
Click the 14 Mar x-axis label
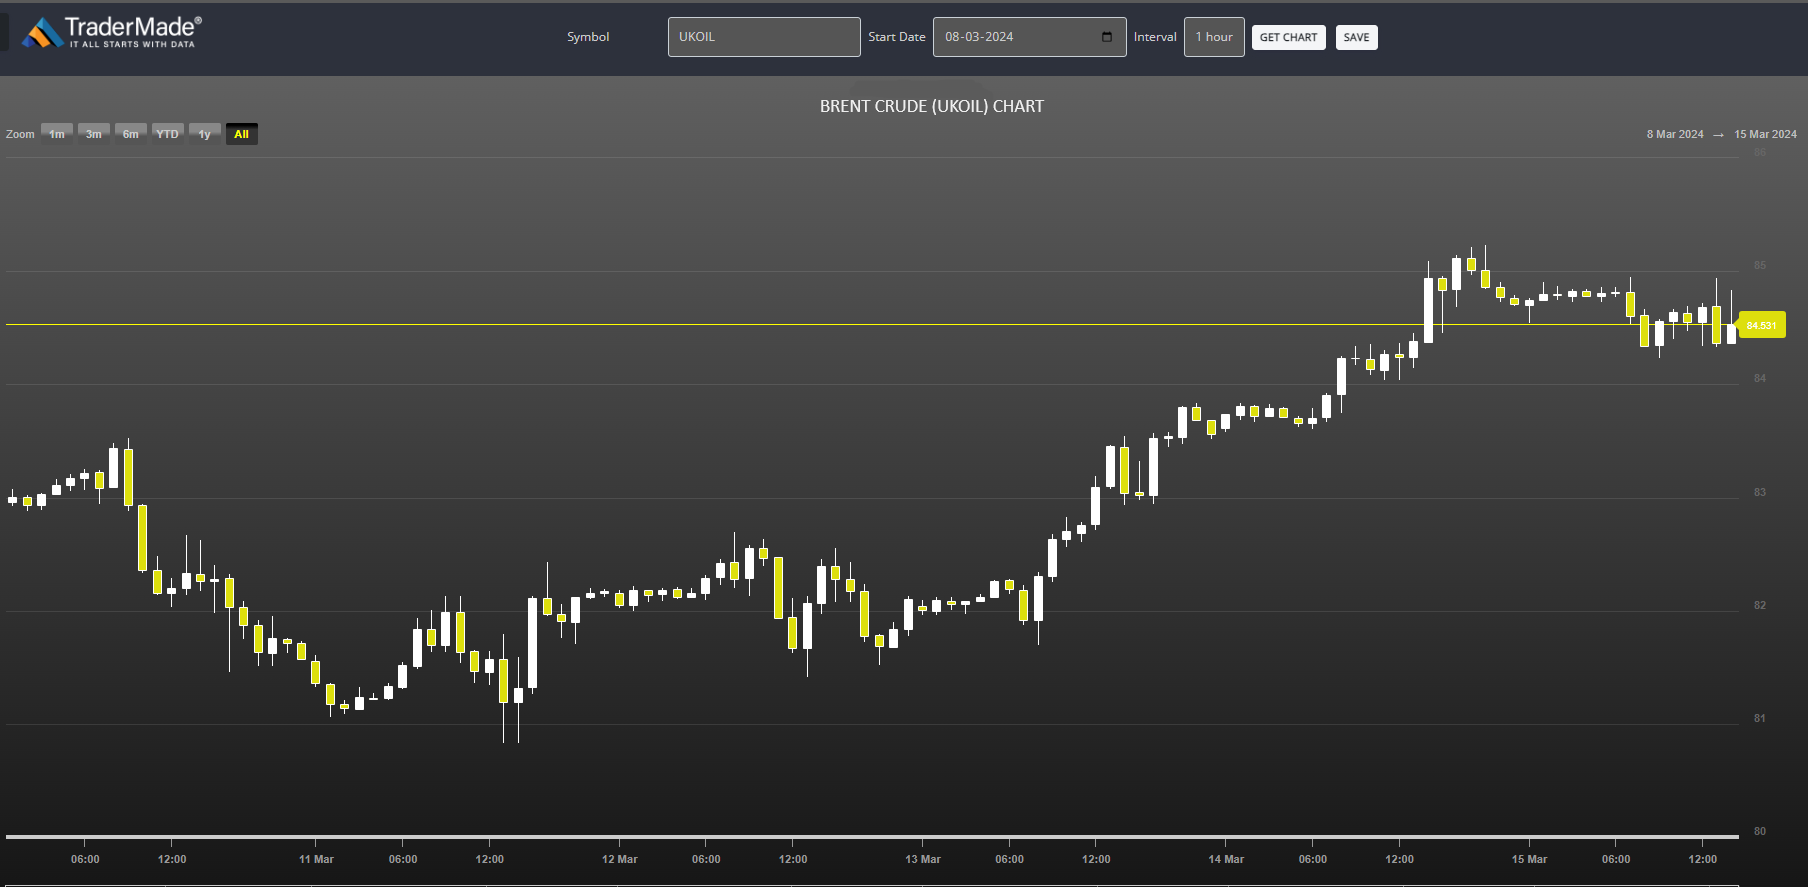(x=1226, y=859)
